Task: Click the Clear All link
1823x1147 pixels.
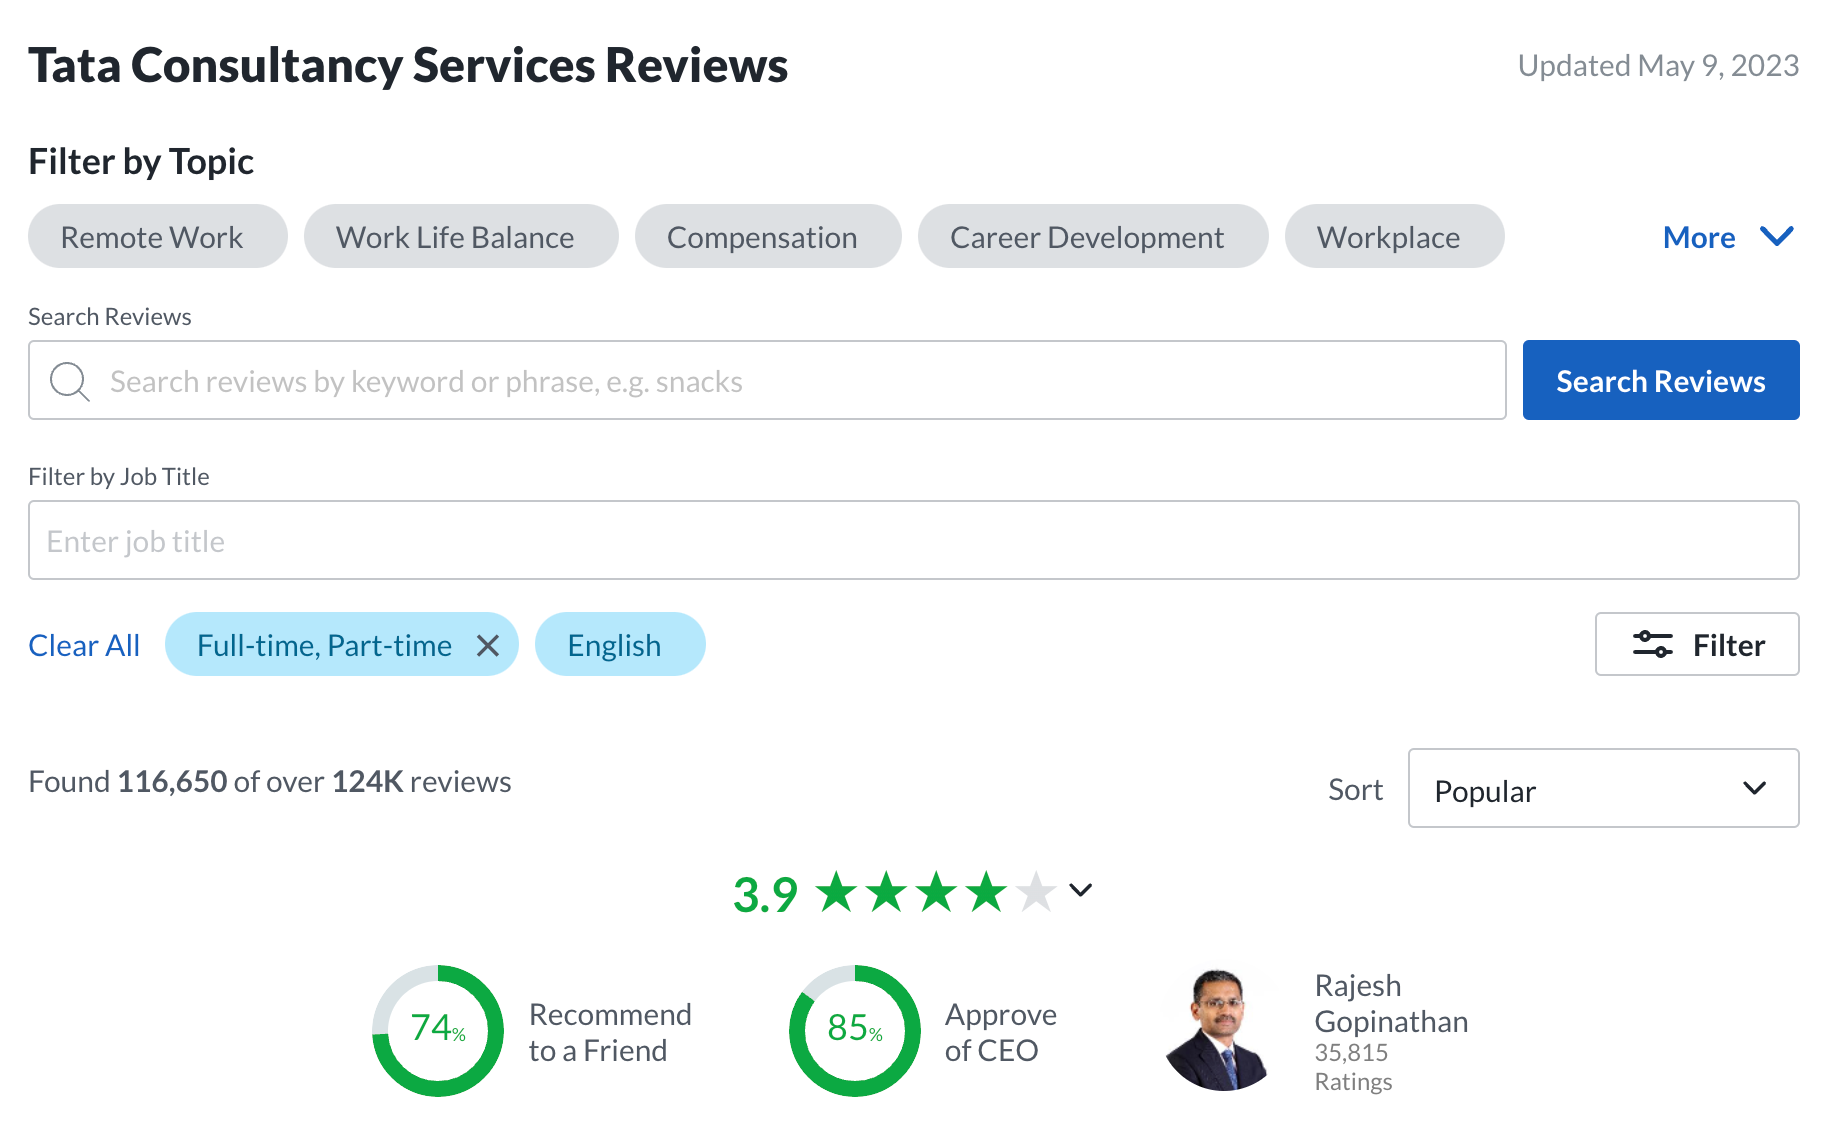Action: click(x=84, y=645)
